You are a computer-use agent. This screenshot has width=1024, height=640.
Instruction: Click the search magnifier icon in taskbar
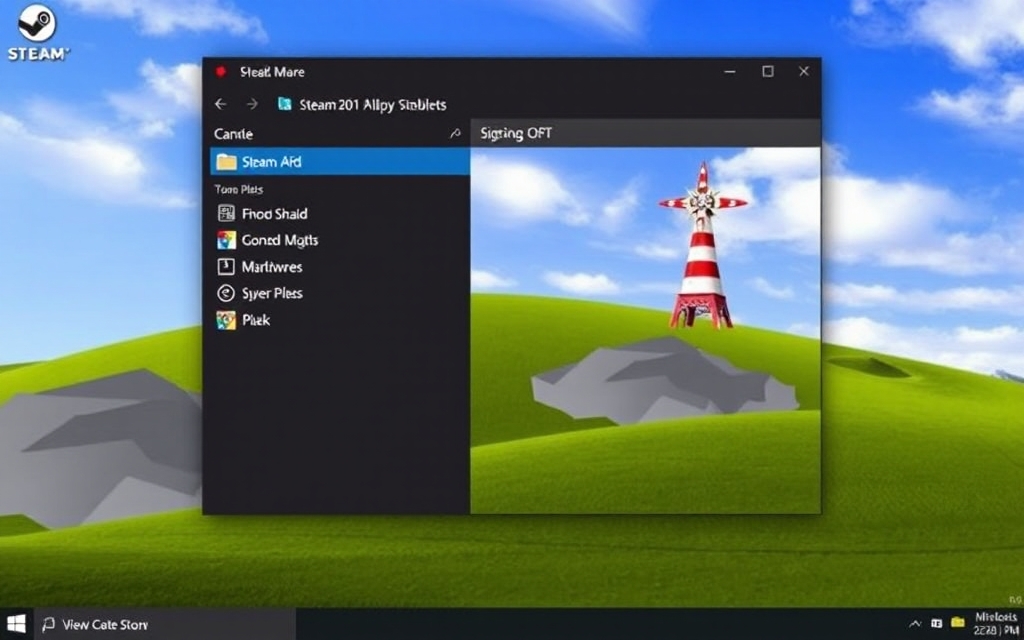pyautogui.click(x=48, y=624)
